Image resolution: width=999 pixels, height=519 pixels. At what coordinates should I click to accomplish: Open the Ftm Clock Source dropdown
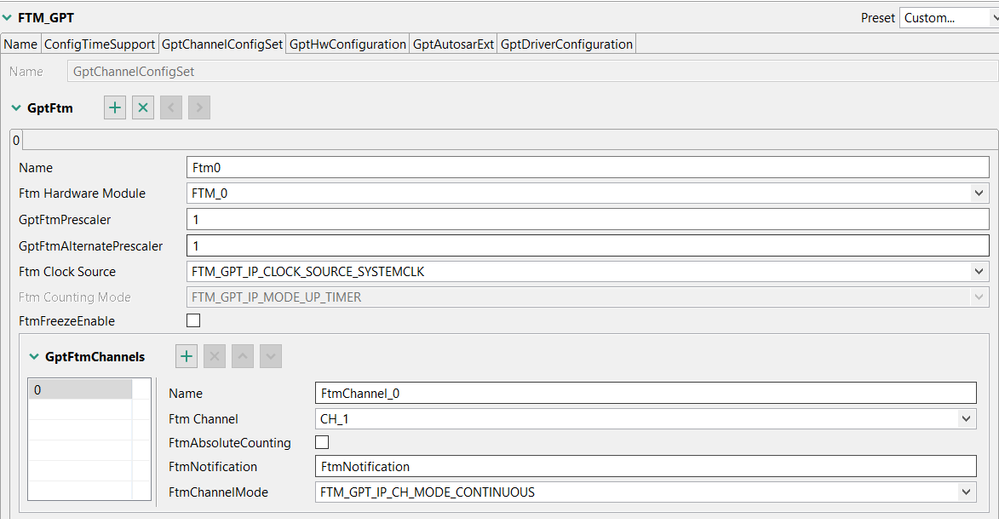pos(977,271)
